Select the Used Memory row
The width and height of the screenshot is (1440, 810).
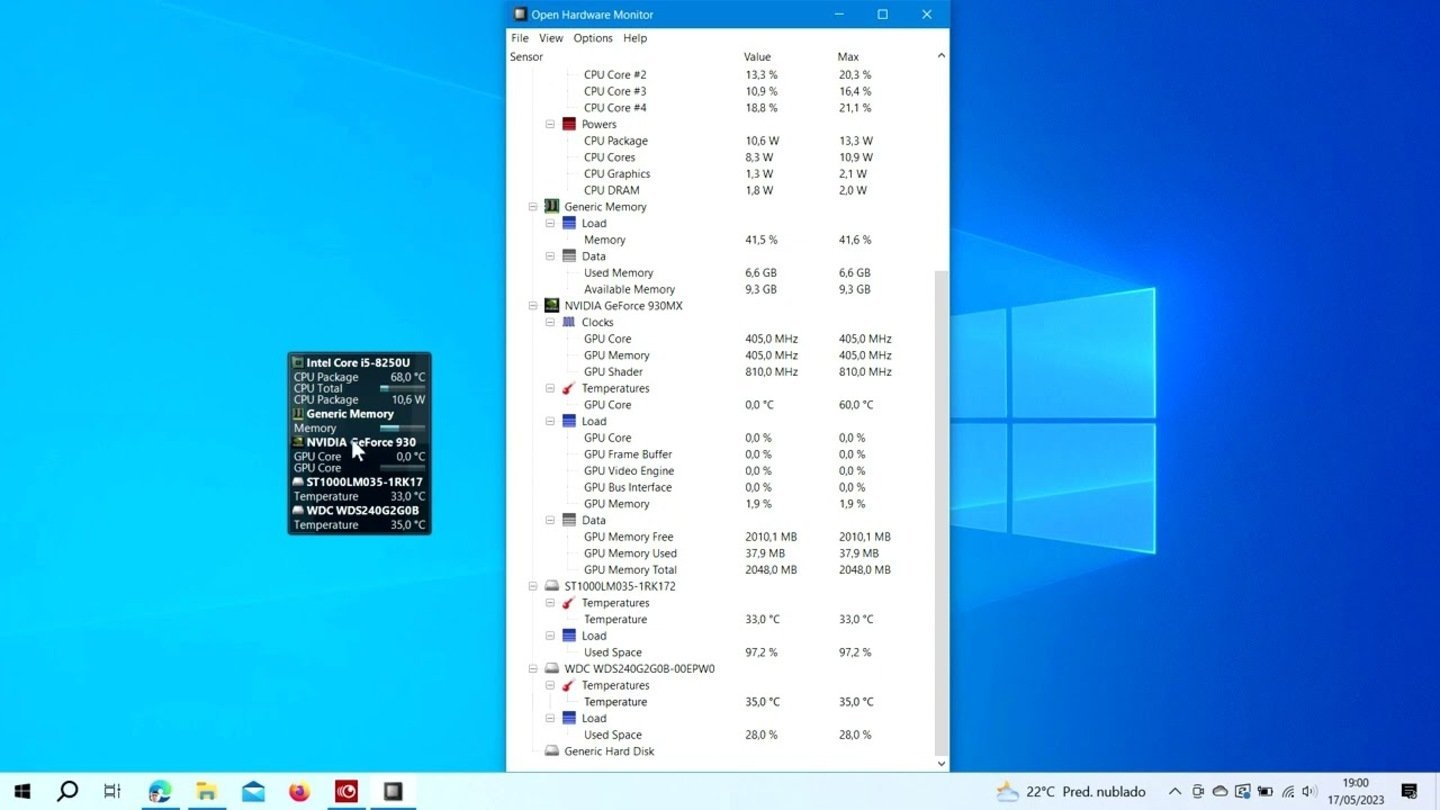point(727,273)
